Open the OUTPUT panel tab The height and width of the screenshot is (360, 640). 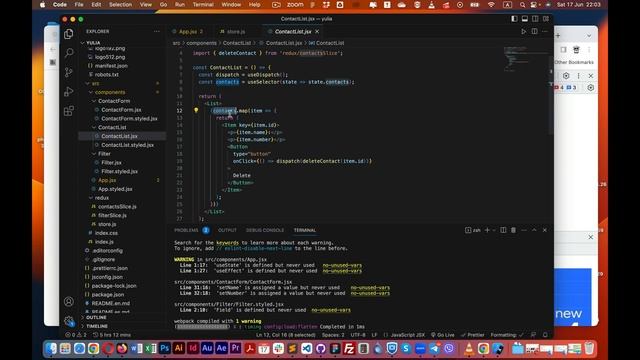tap(227, 230)
